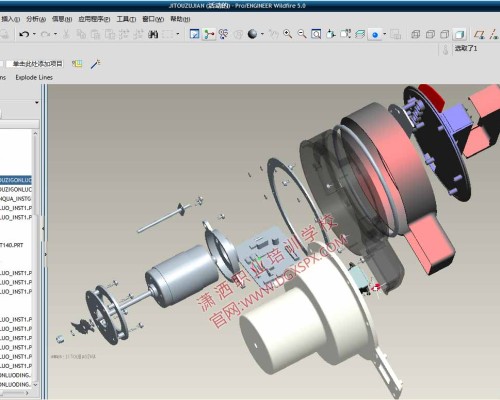Toggle datum axes display icon
The height and width of the screenshot is (400, 500).
(x=493, y=34)
